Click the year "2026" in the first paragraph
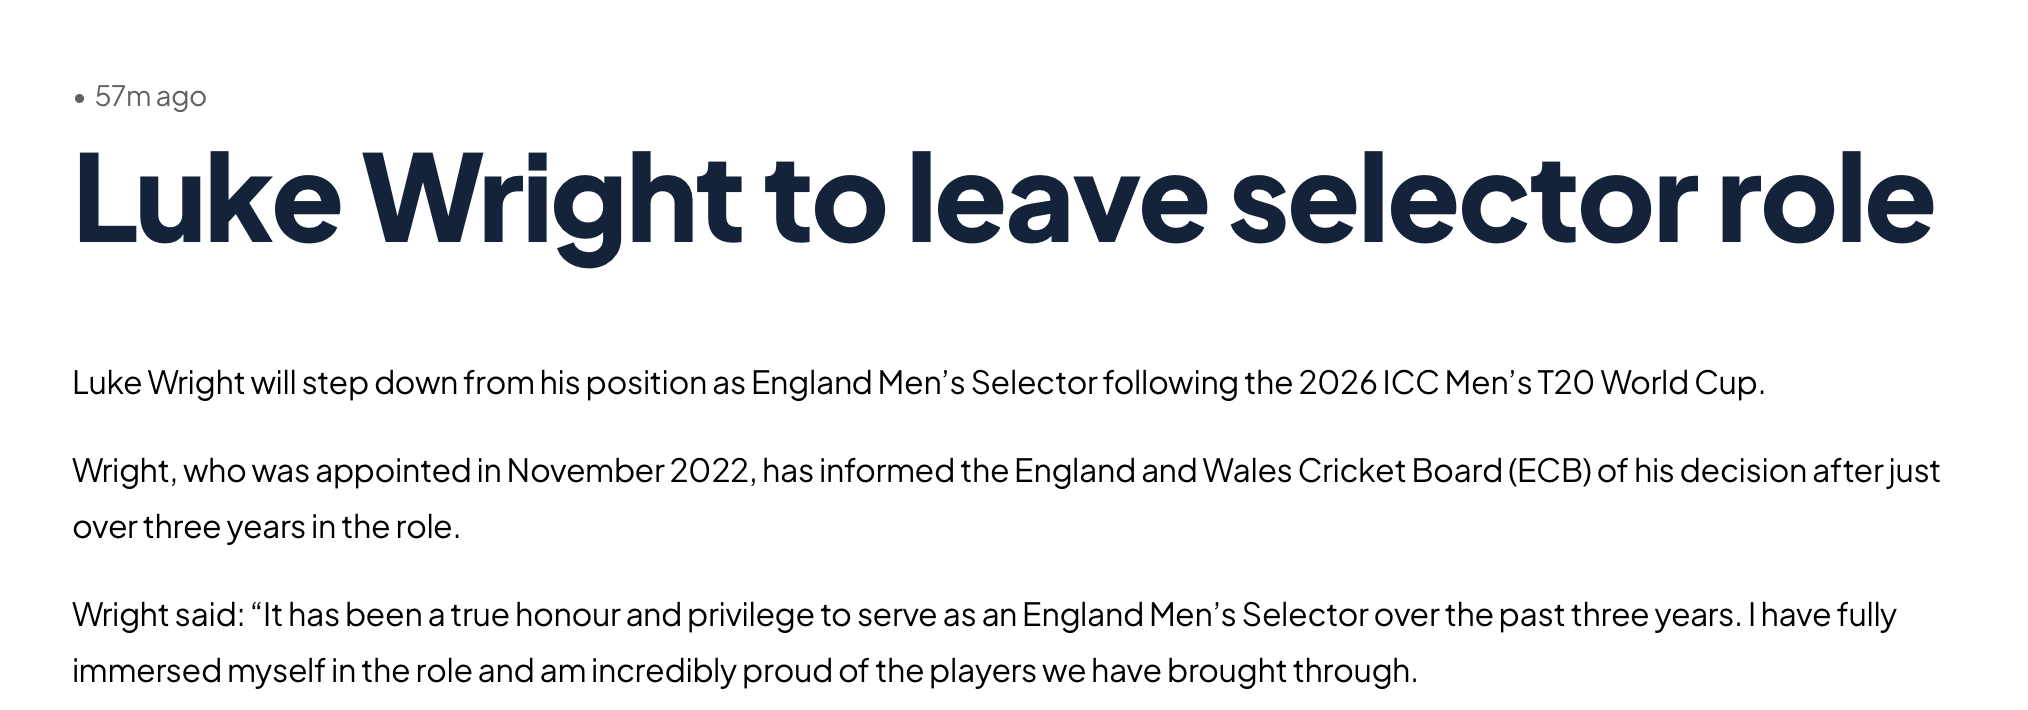Image resolution: width=2028 pixels, height=710 pixels. (1338, 383)
